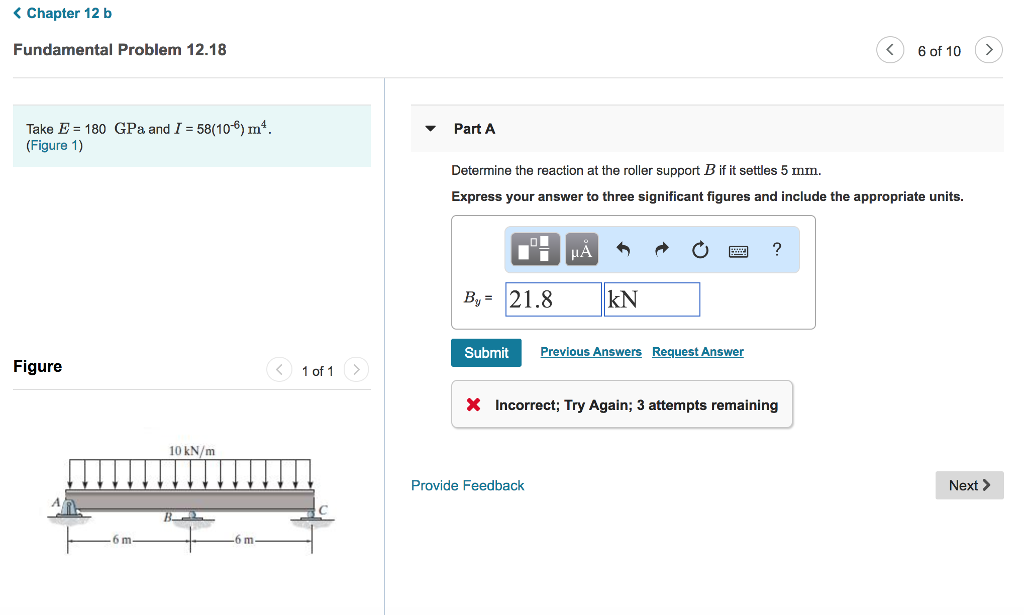Click the units field containing kN
This screenshot has width=1024, height=615.
[x=651, y=299]
